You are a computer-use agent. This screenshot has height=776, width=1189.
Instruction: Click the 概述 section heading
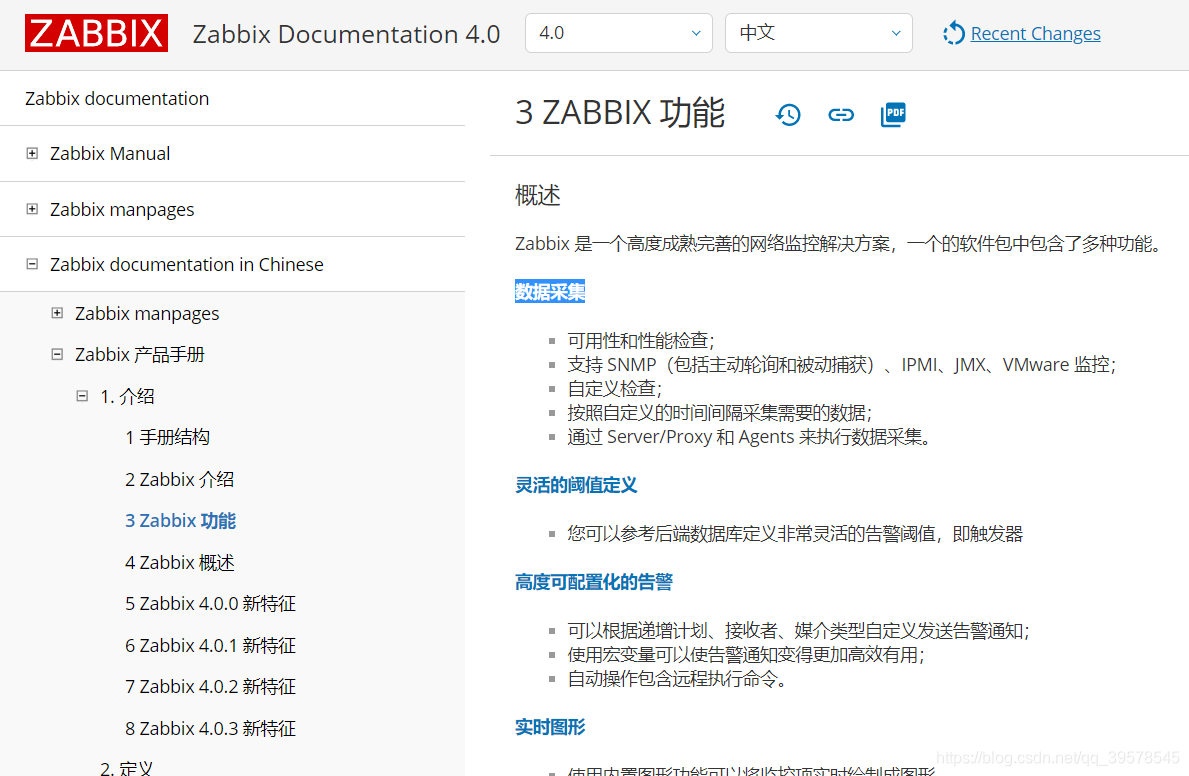click(538, 196)
